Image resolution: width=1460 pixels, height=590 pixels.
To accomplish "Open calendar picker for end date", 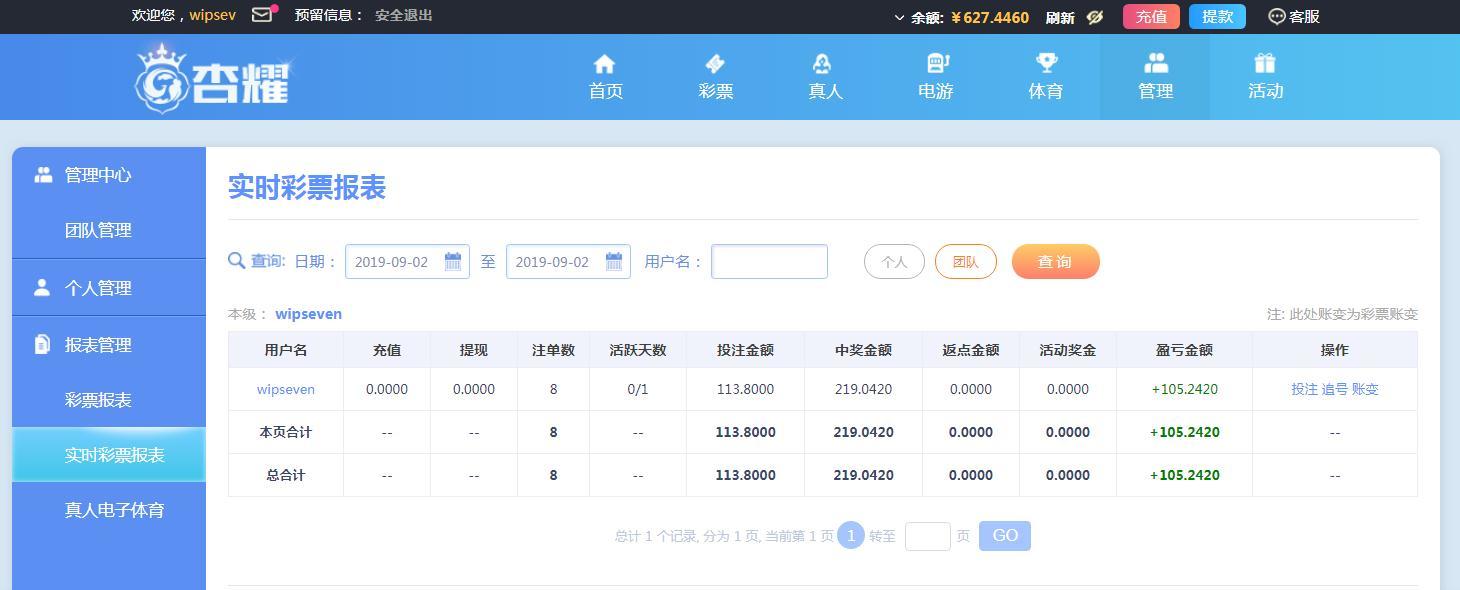I will click(x=614, y=261).
